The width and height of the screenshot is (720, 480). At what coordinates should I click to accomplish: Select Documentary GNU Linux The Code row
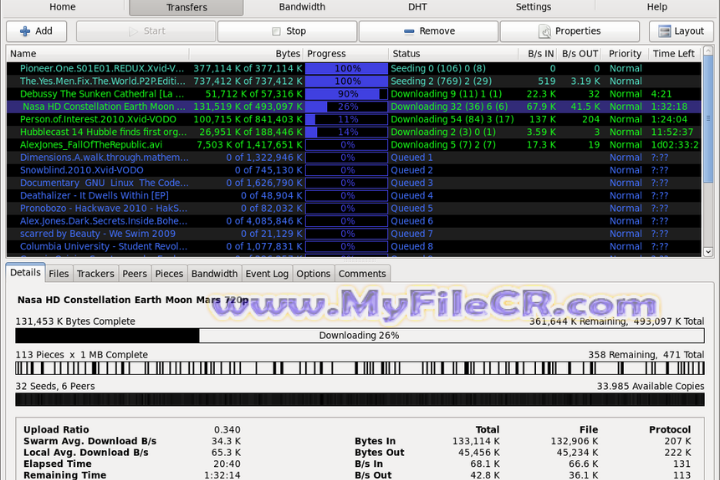(x=354, y=183)
